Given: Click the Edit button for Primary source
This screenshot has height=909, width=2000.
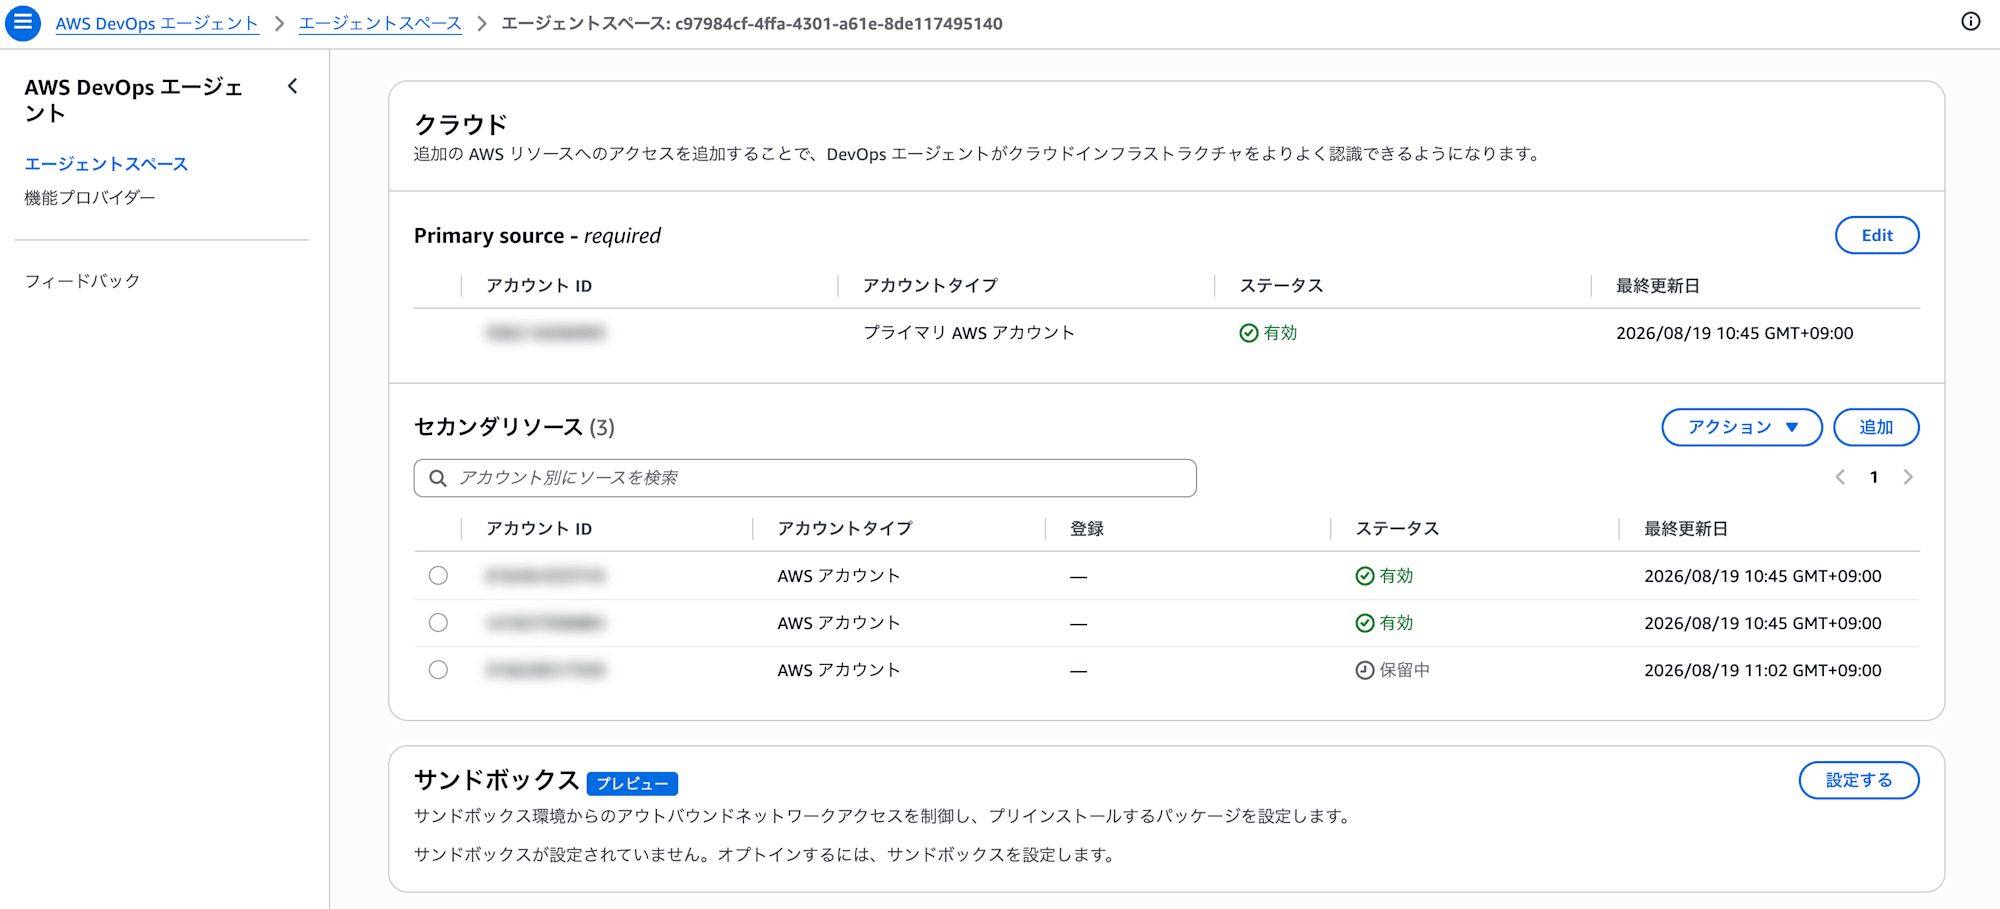Looking at the screenshot, I should (x=1877, y=235).
